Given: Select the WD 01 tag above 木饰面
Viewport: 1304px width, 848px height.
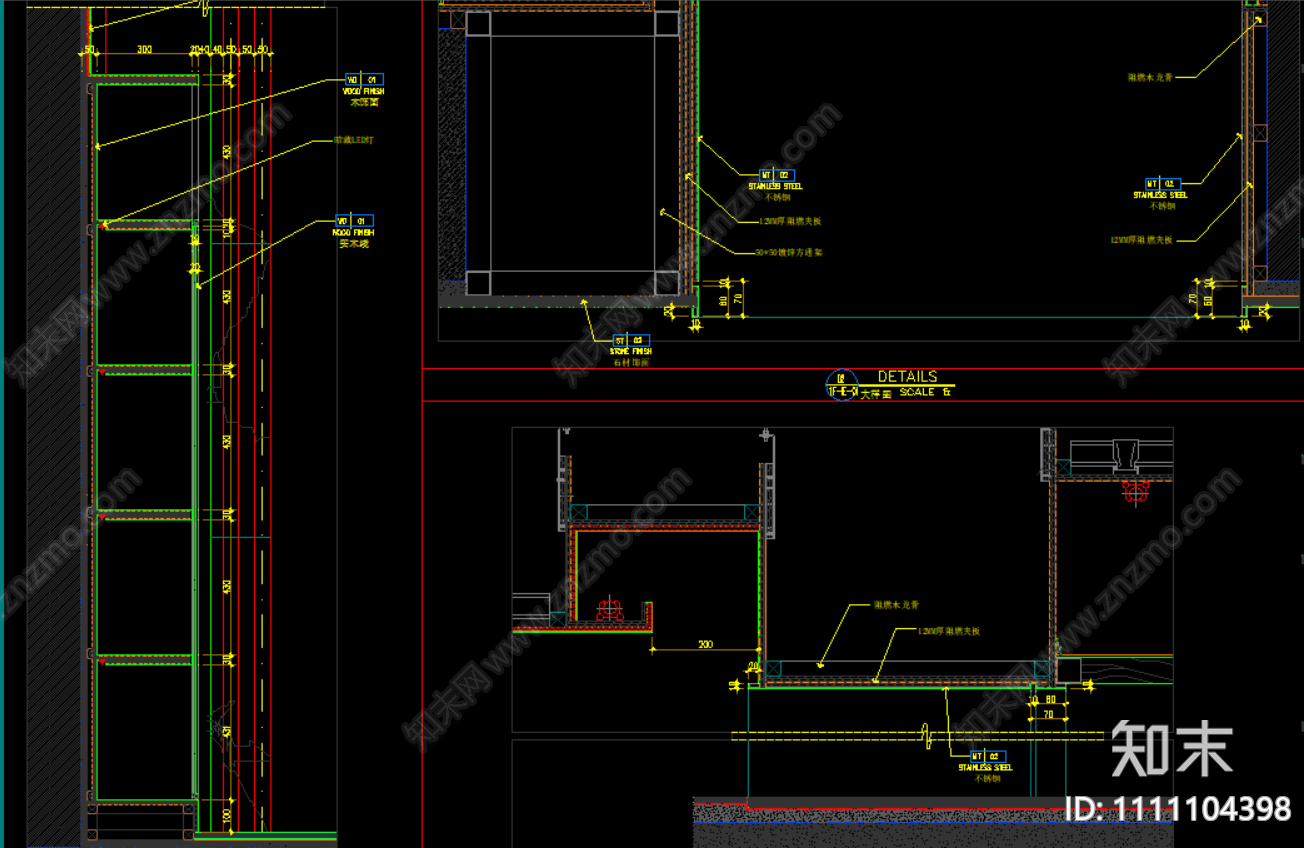Looking at the screenshot, I should point(364,79).
